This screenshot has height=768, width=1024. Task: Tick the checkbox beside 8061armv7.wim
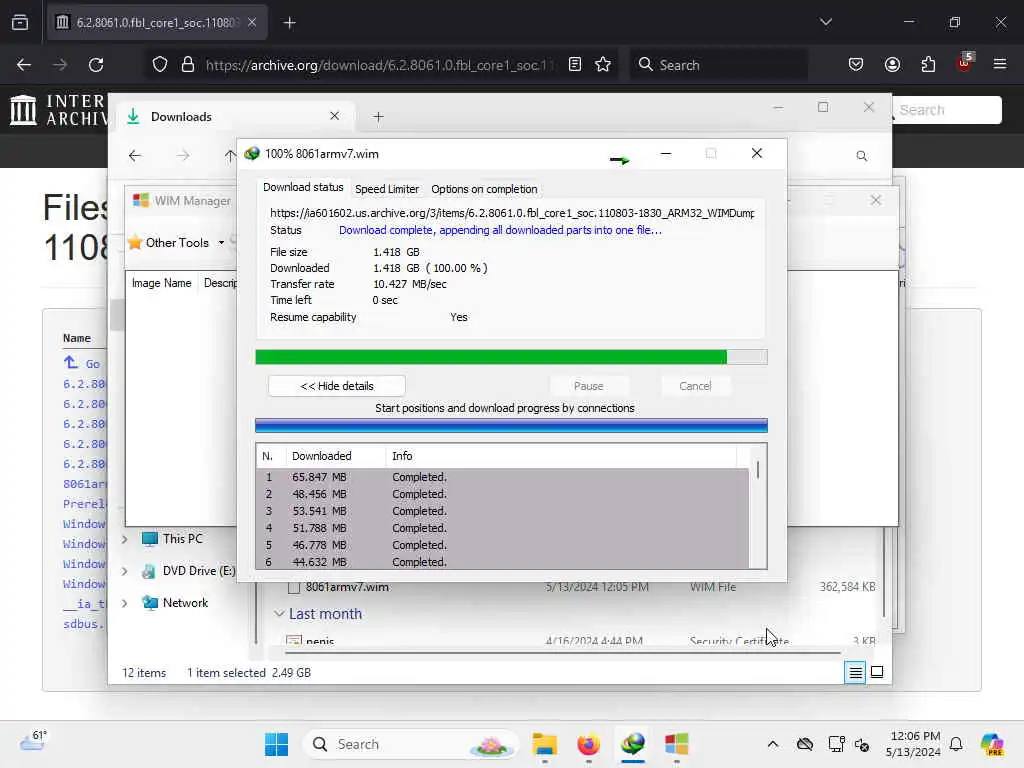pyautogui.click(x=294, y=587)
